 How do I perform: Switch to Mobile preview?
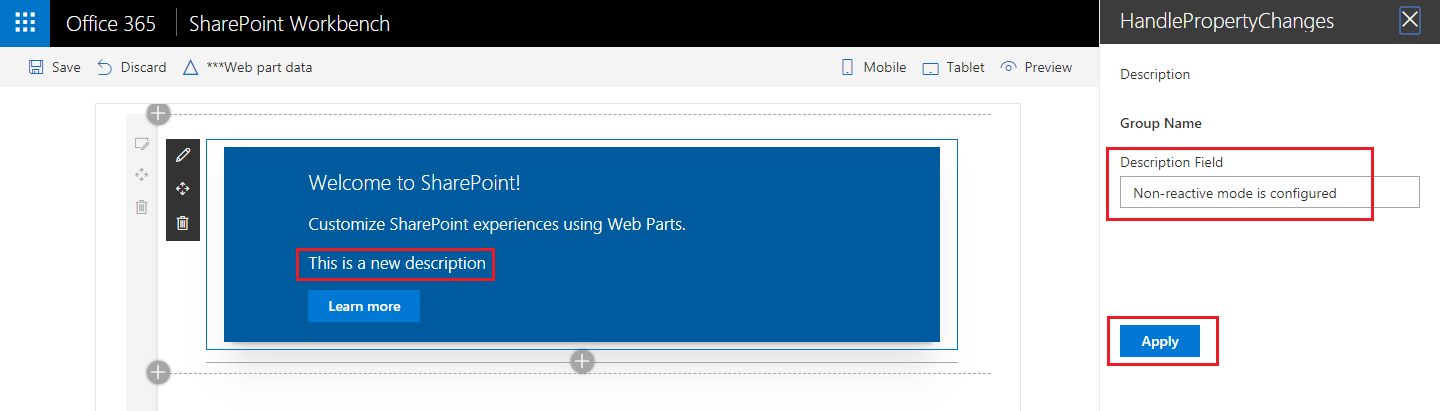point(848,67)
